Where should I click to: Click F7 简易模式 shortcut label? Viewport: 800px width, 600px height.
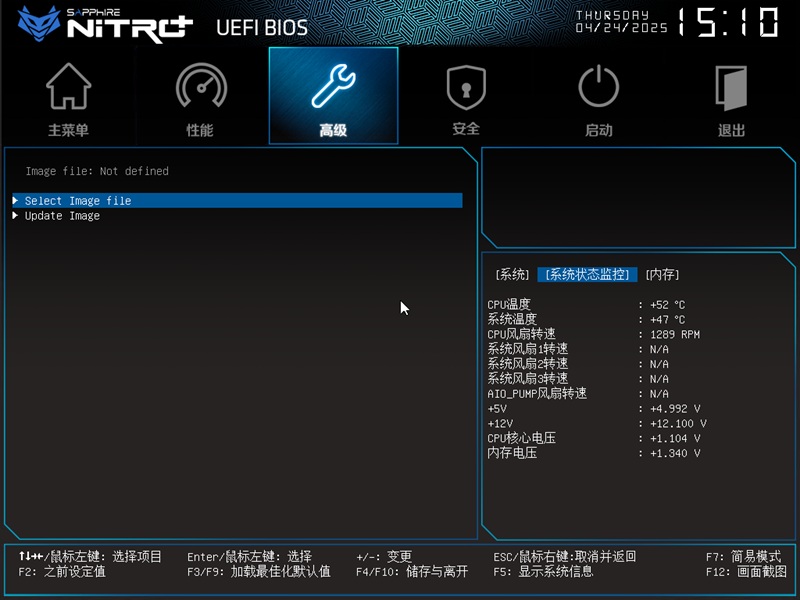click(x=743, y=556)
